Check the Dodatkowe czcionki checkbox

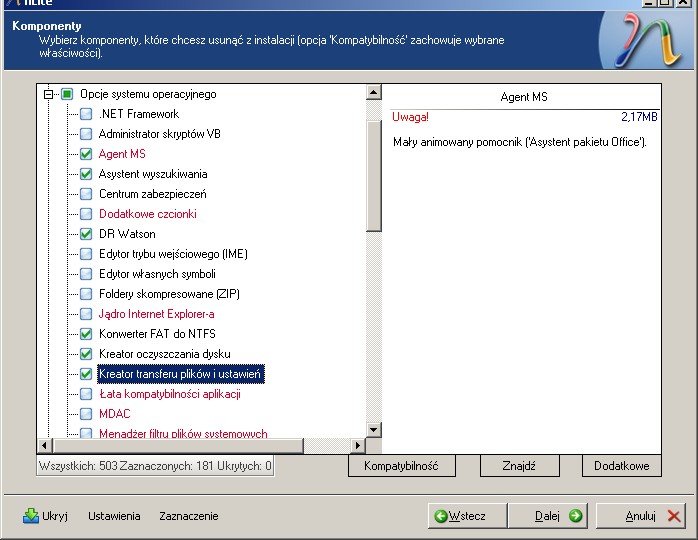coord(86,214)
